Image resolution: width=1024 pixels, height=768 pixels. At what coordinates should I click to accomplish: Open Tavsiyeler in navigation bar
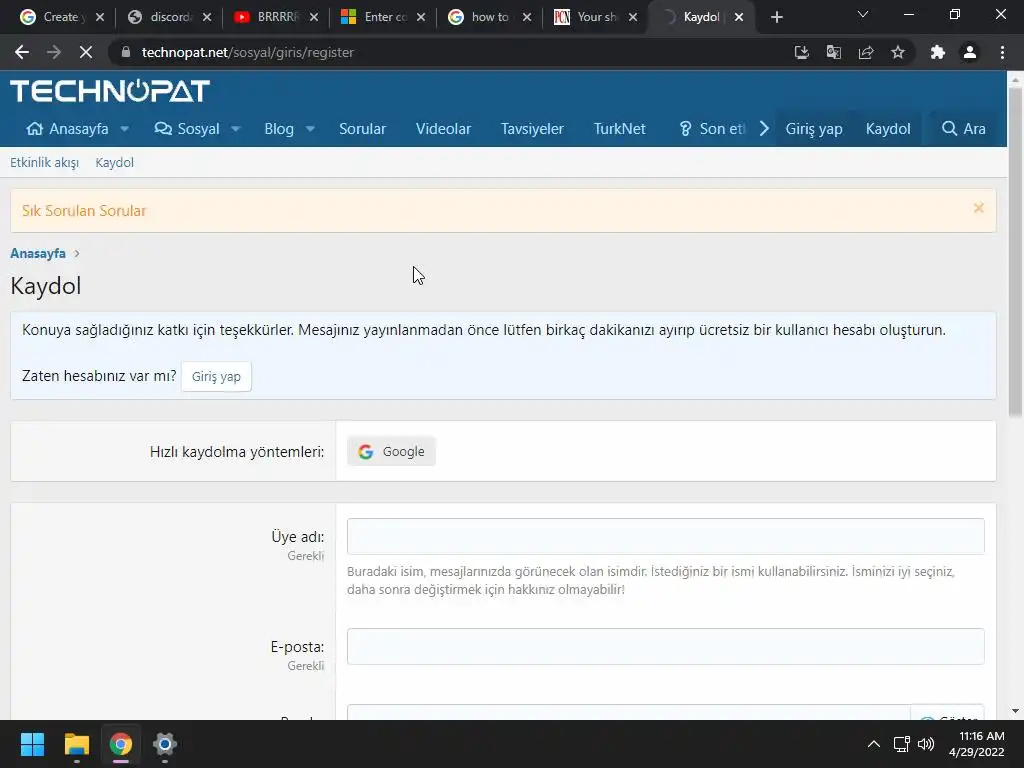(532, 129)
